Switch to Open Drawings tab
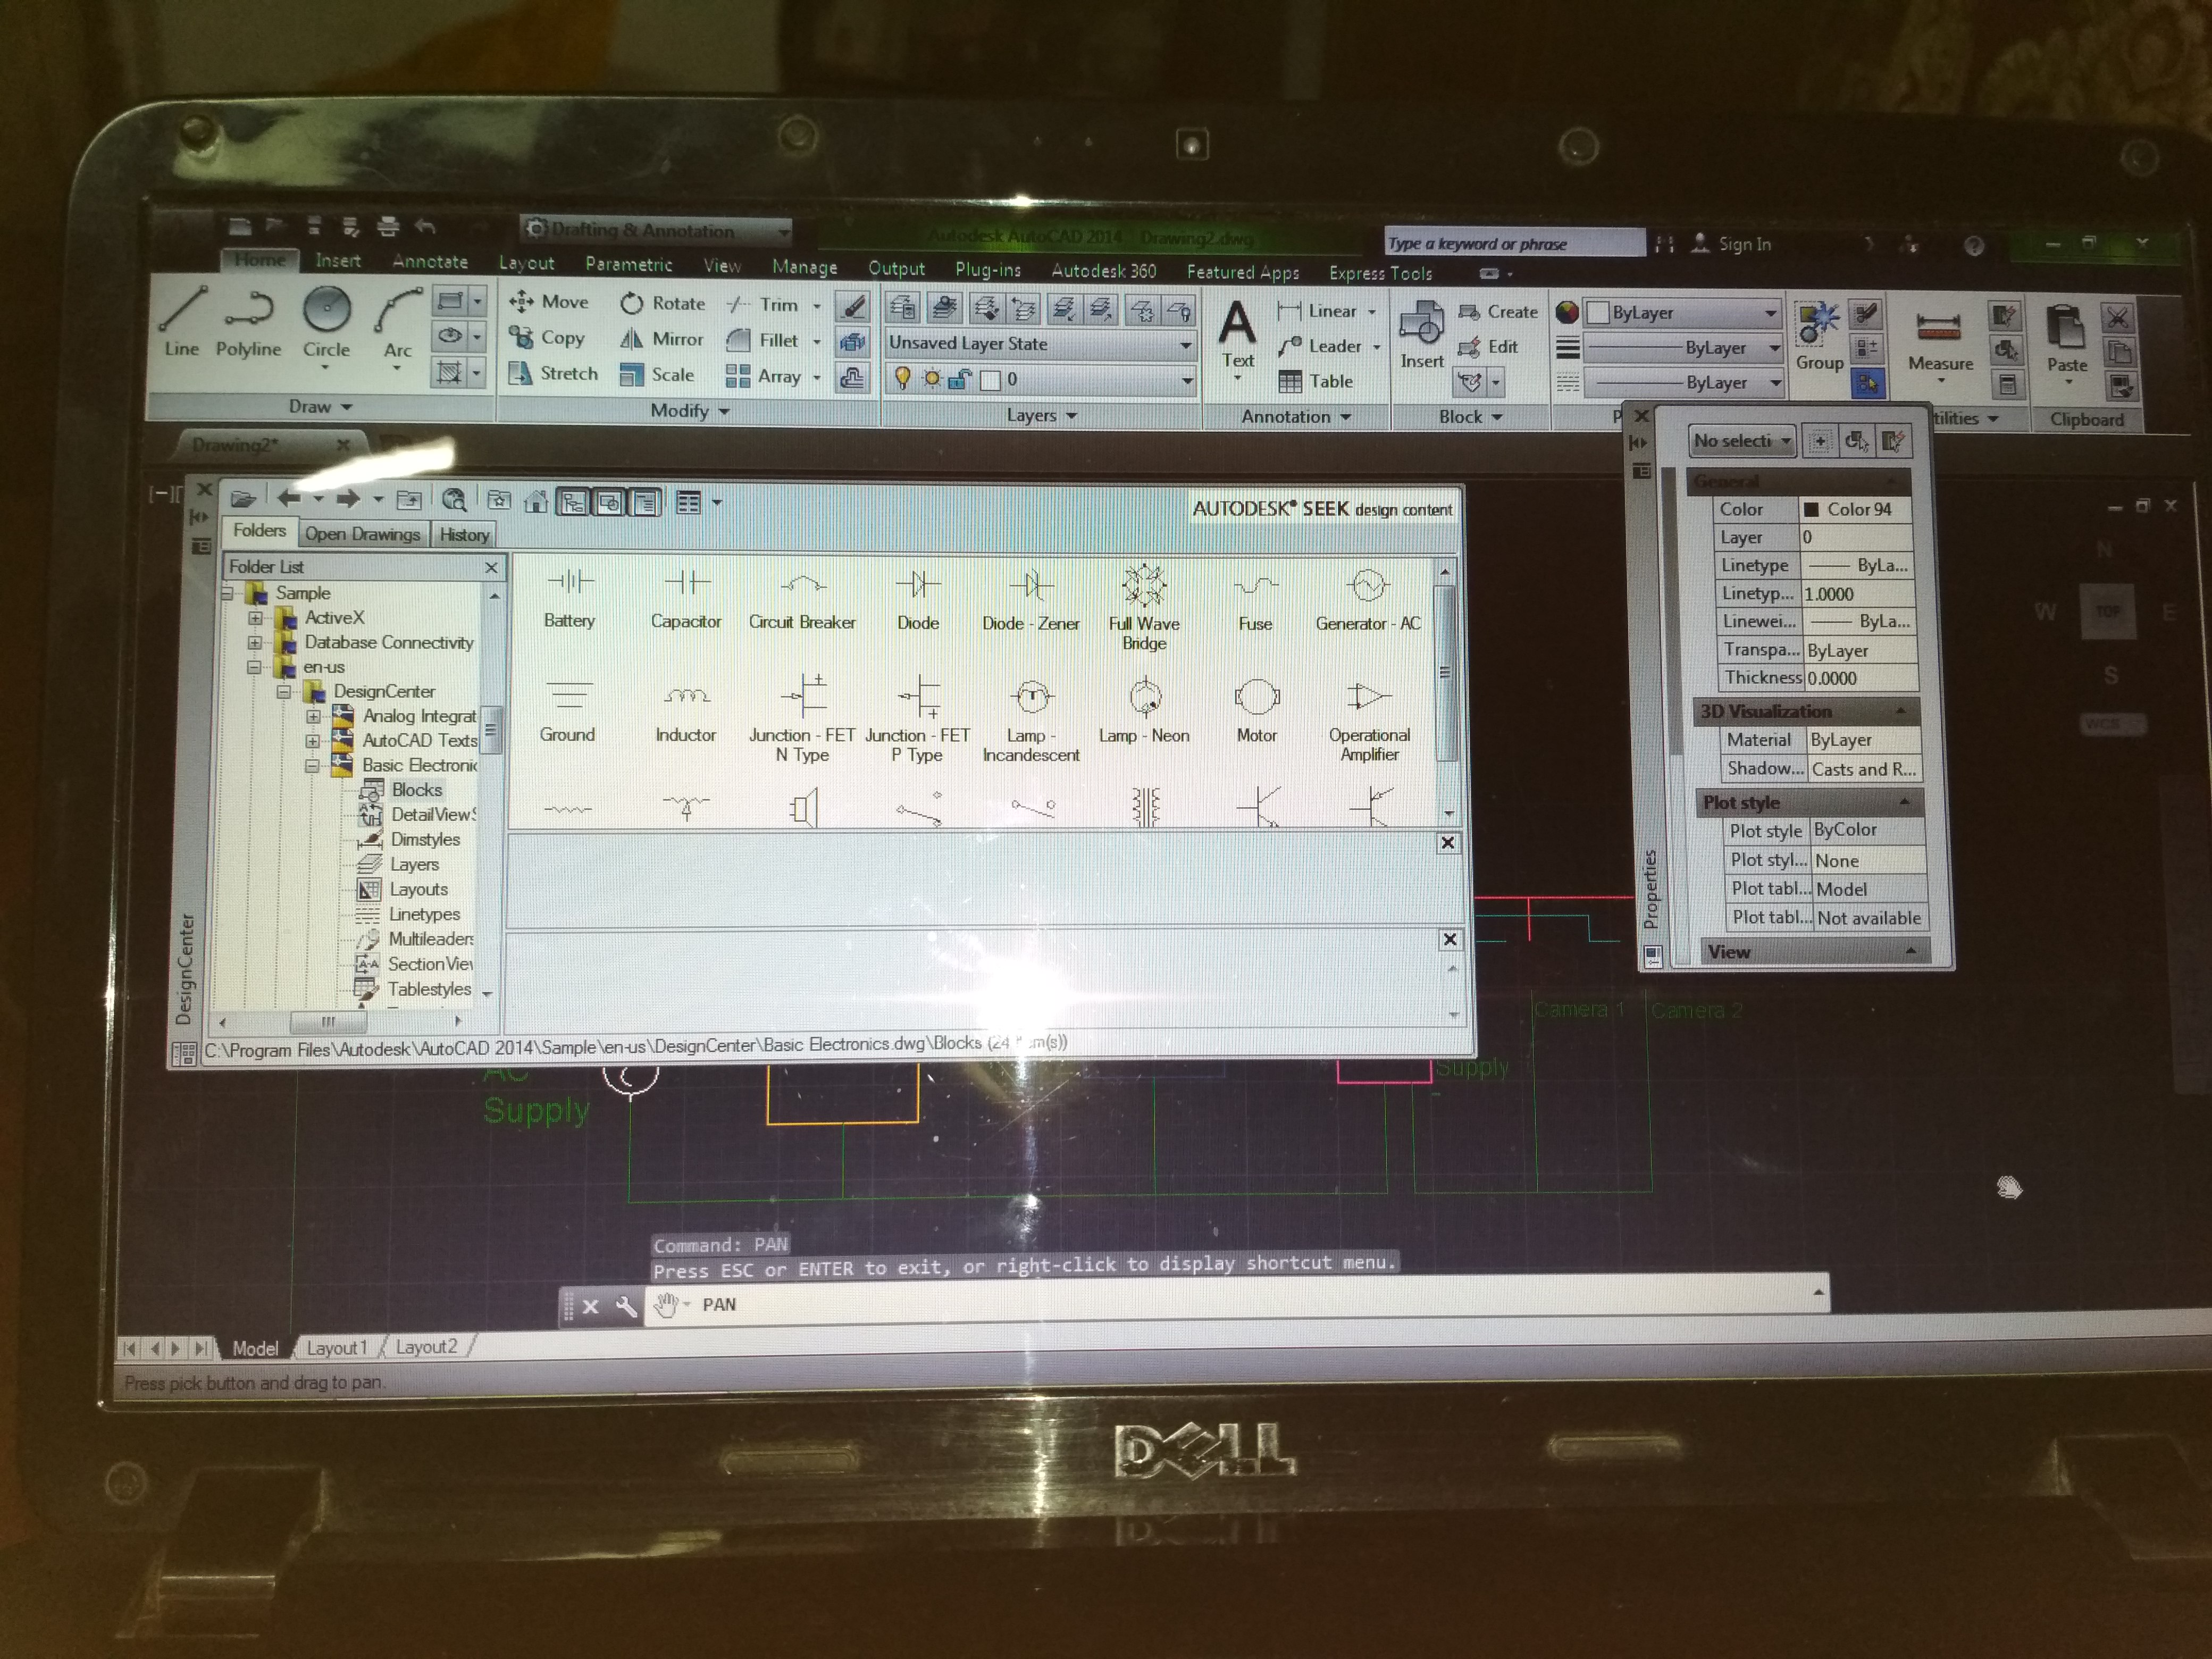 pyautogui.click(x=362, y=534)
